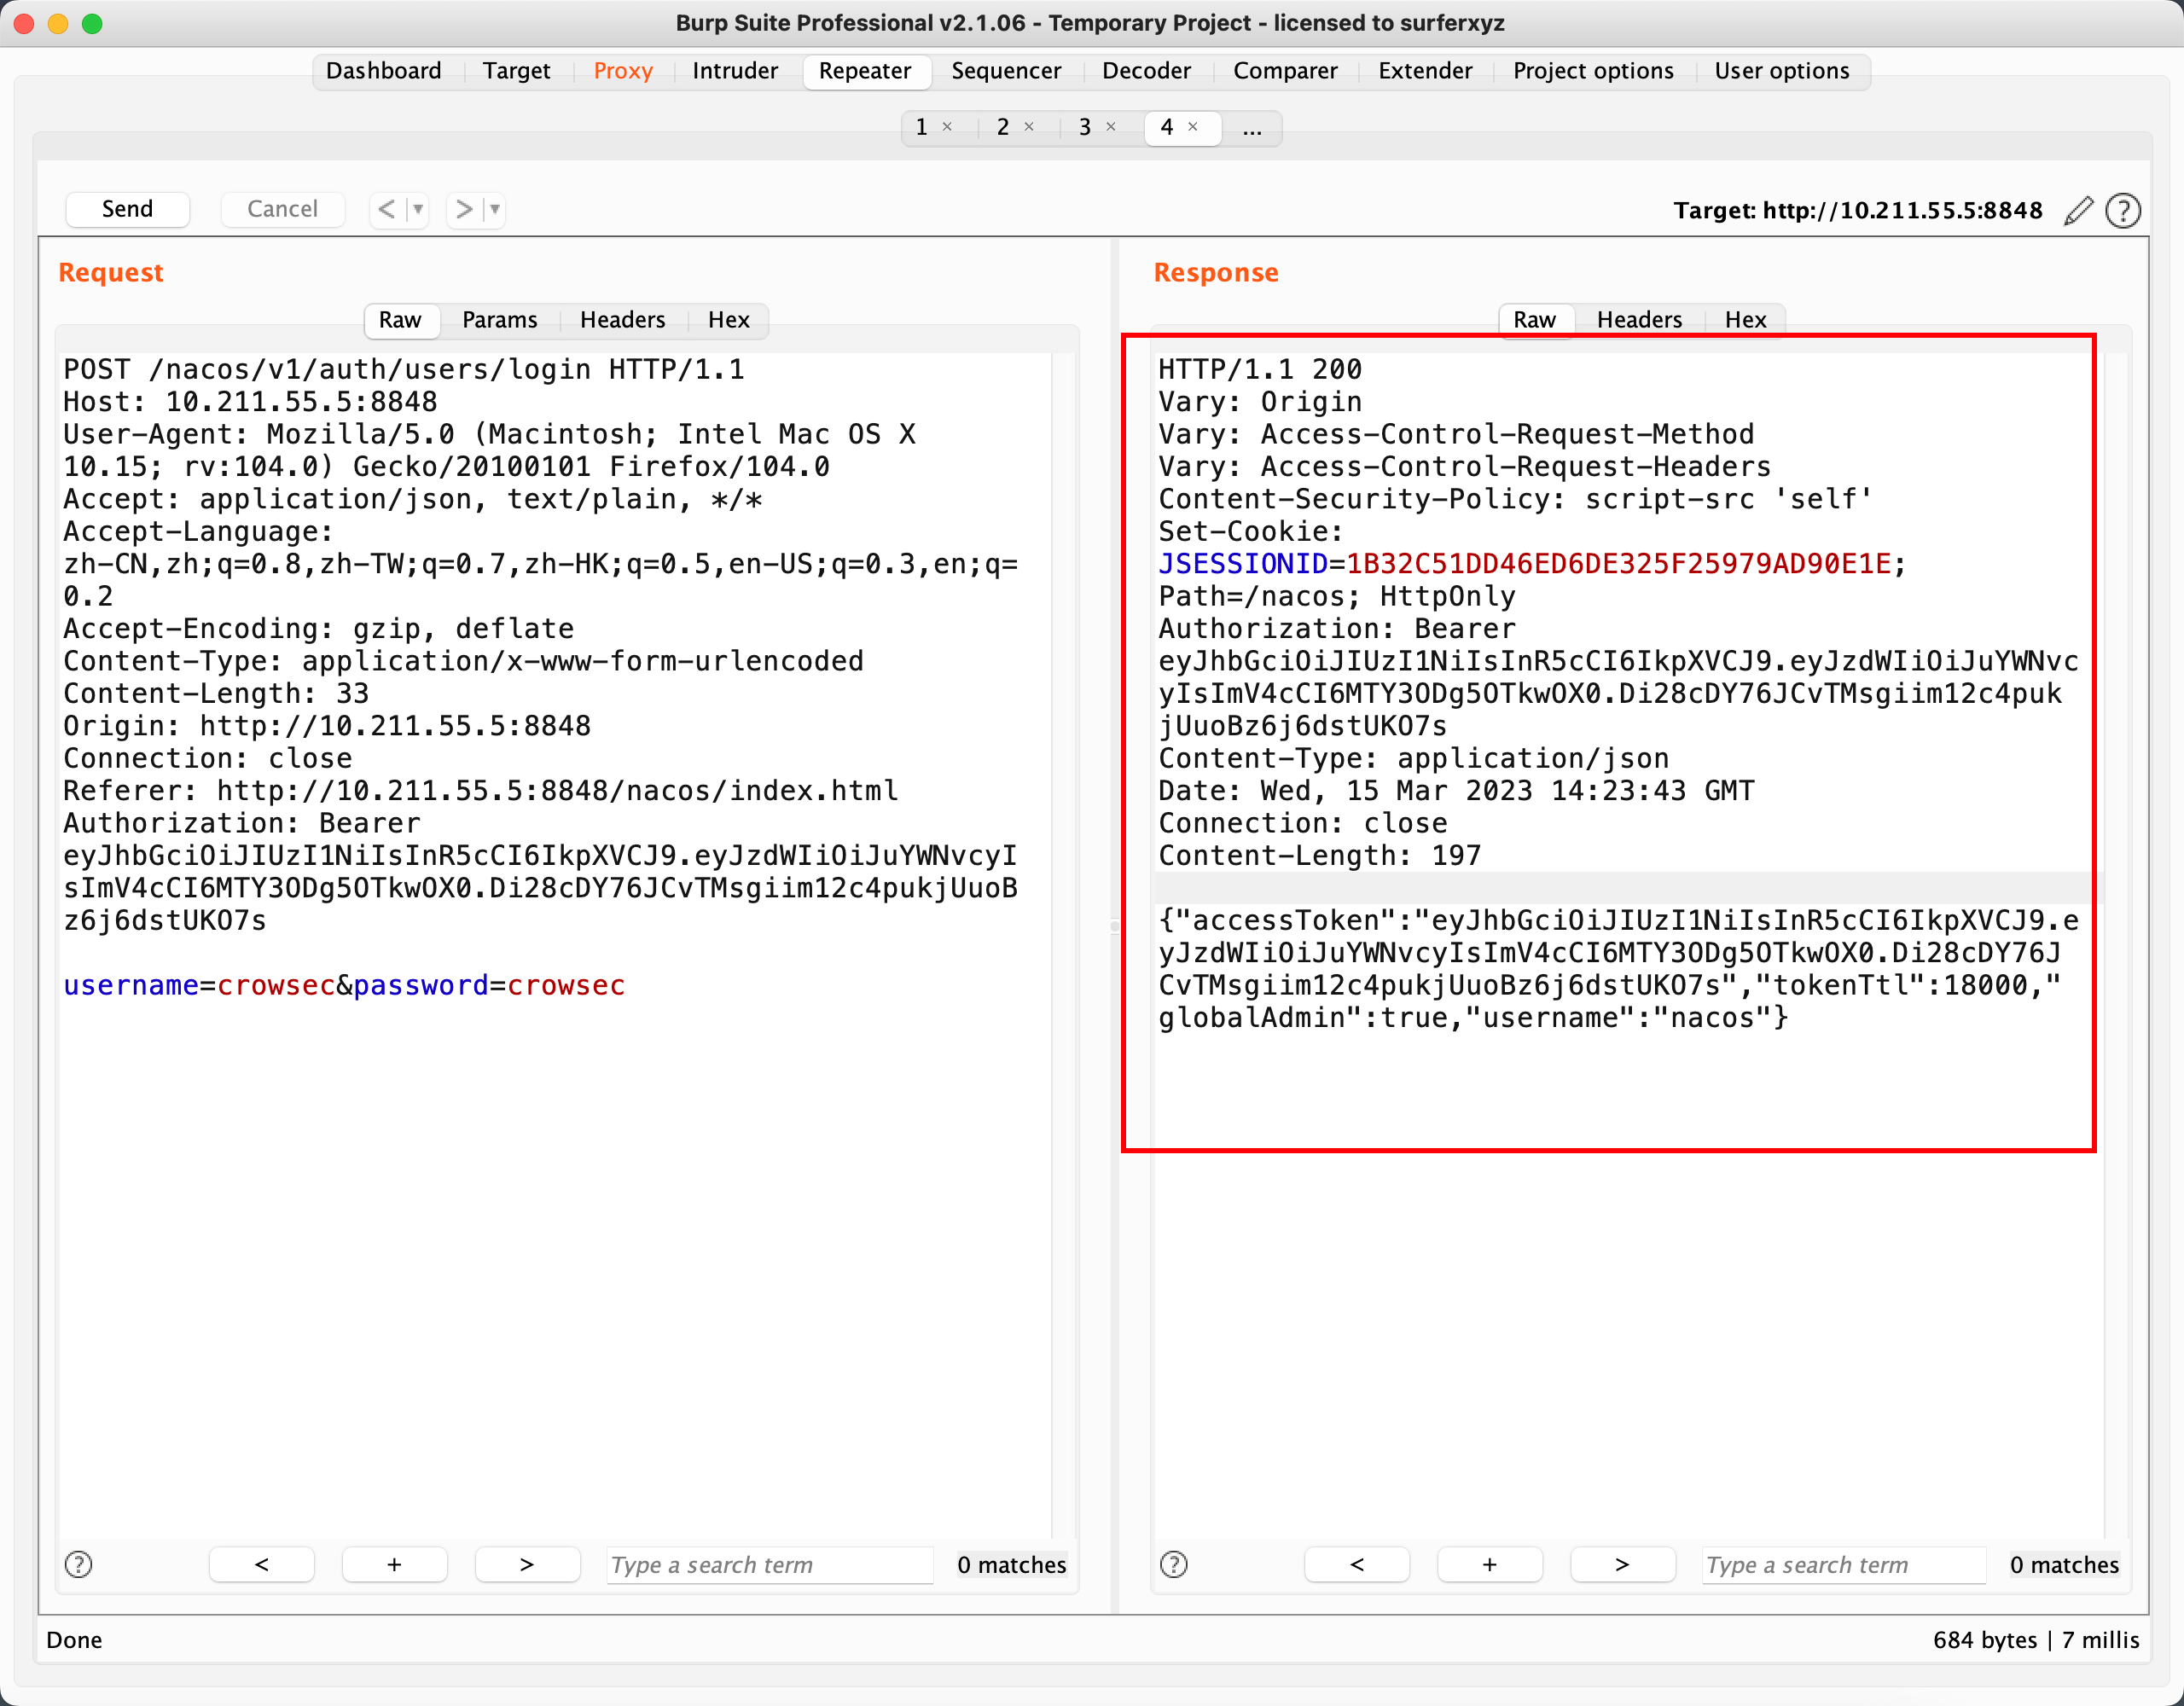The width and height of the screenshot is (2184, 1706).
Task: Click the Content-Length: 197 response header
Action: click(1319, 856)
